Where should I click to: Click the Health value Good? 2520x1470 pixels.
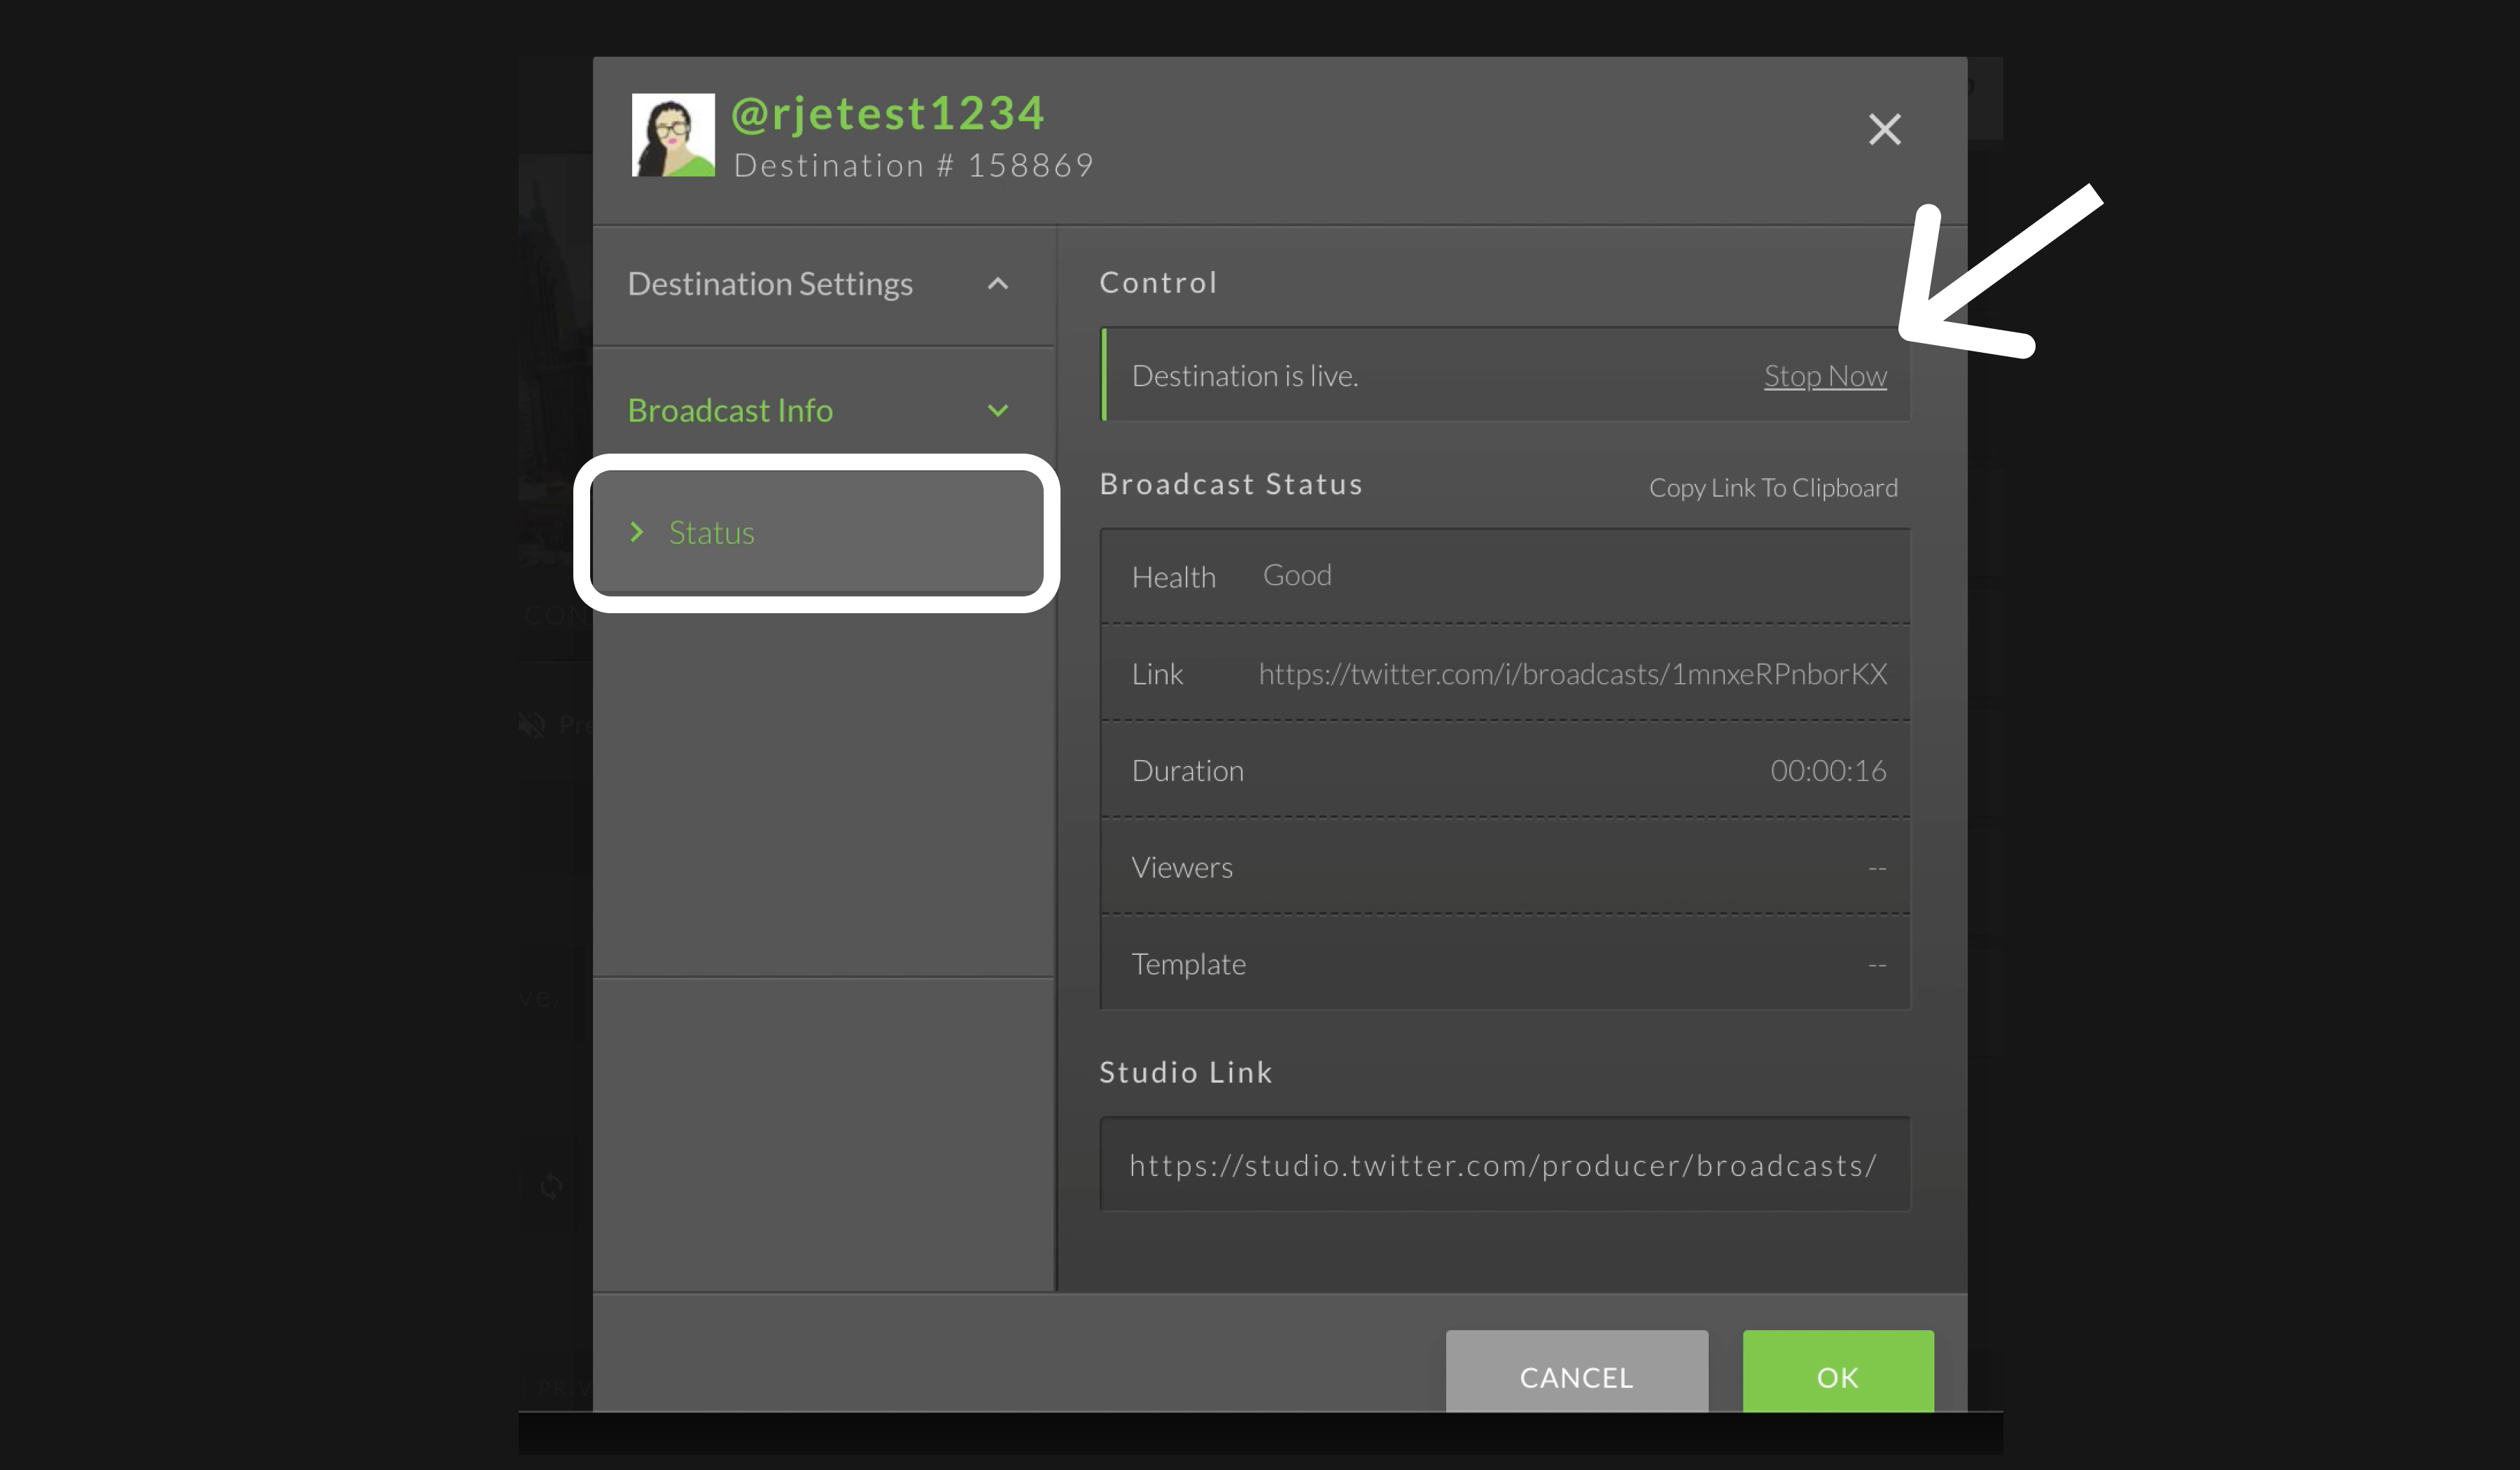[x=1297, y=575]
